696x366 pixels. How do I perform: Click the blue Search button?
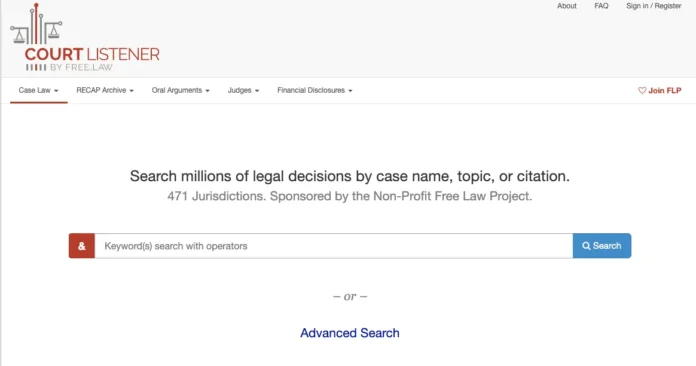point(602,246)
